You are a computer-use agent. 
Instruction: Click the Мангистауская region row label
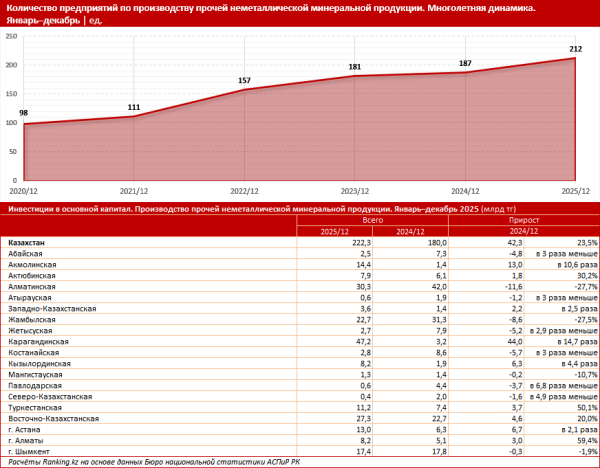tap(36, 375)
